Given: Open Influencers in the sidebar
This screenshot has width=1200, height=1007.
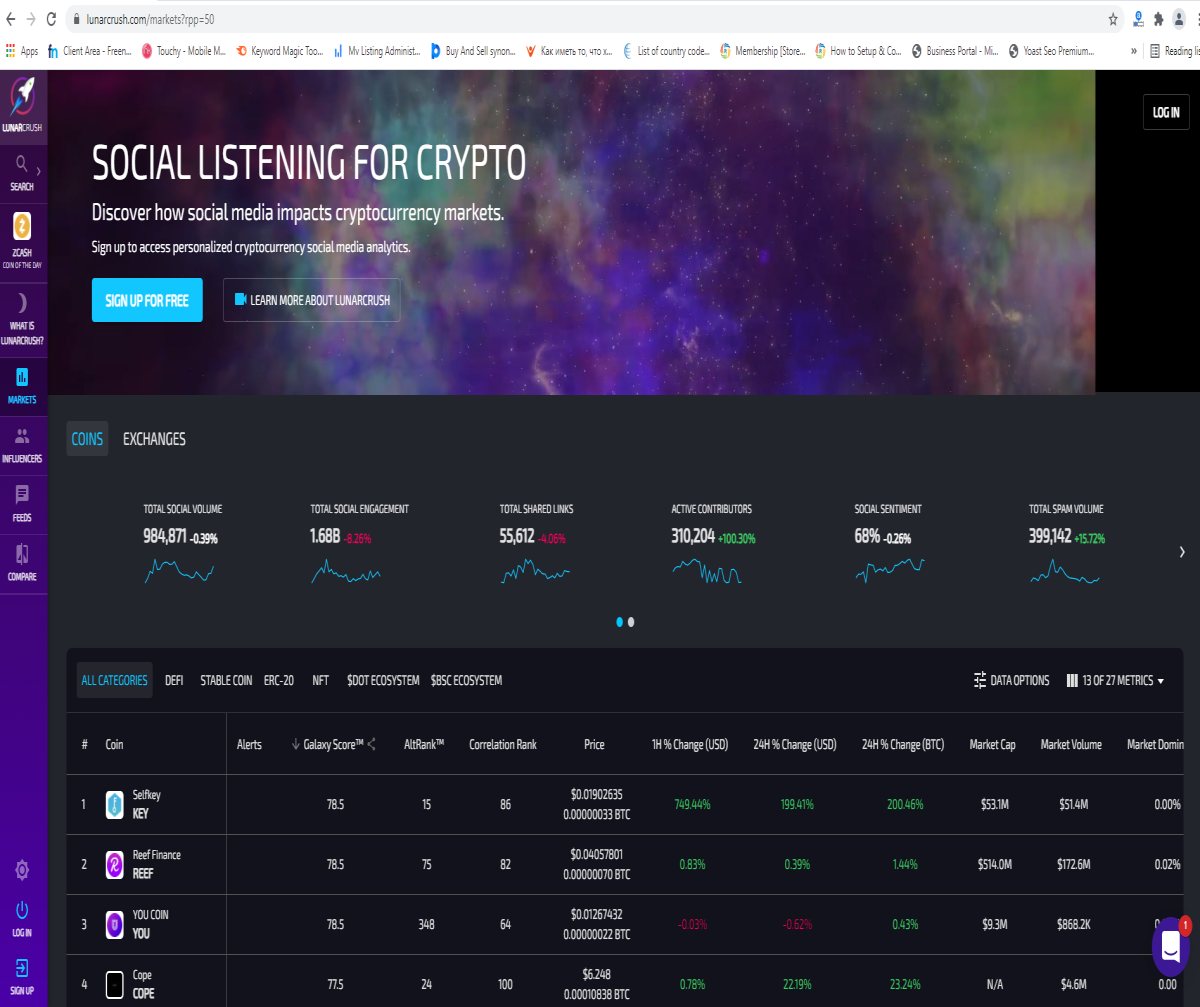Looking at the screenshot, I should (22, 445).
